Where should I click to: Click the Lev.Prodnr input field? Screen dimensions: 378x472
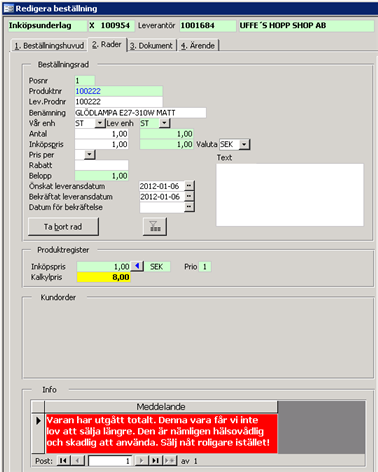pos(118,102)
